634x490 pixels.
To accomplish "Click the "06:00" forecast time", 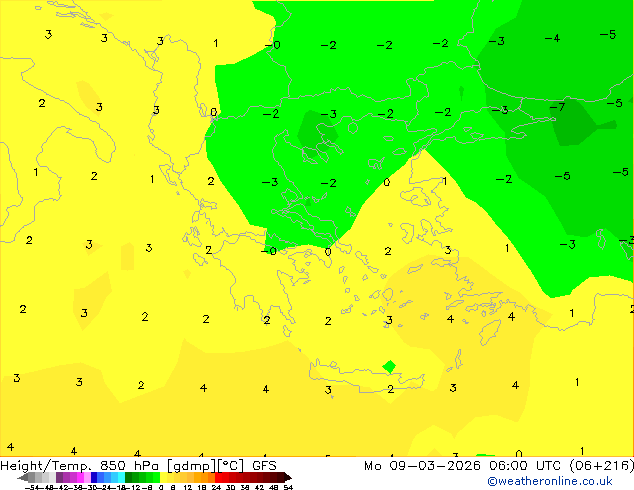I will [508, 466].
